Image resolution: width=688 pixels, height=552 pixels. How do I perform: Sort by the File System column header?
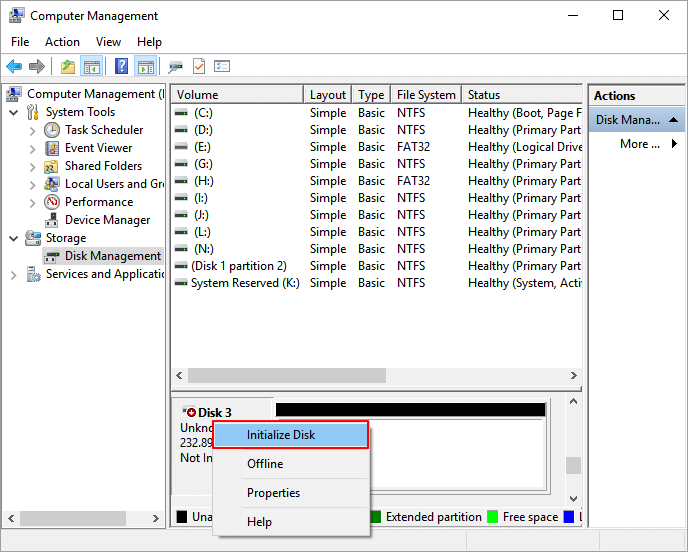pos(424,95)
